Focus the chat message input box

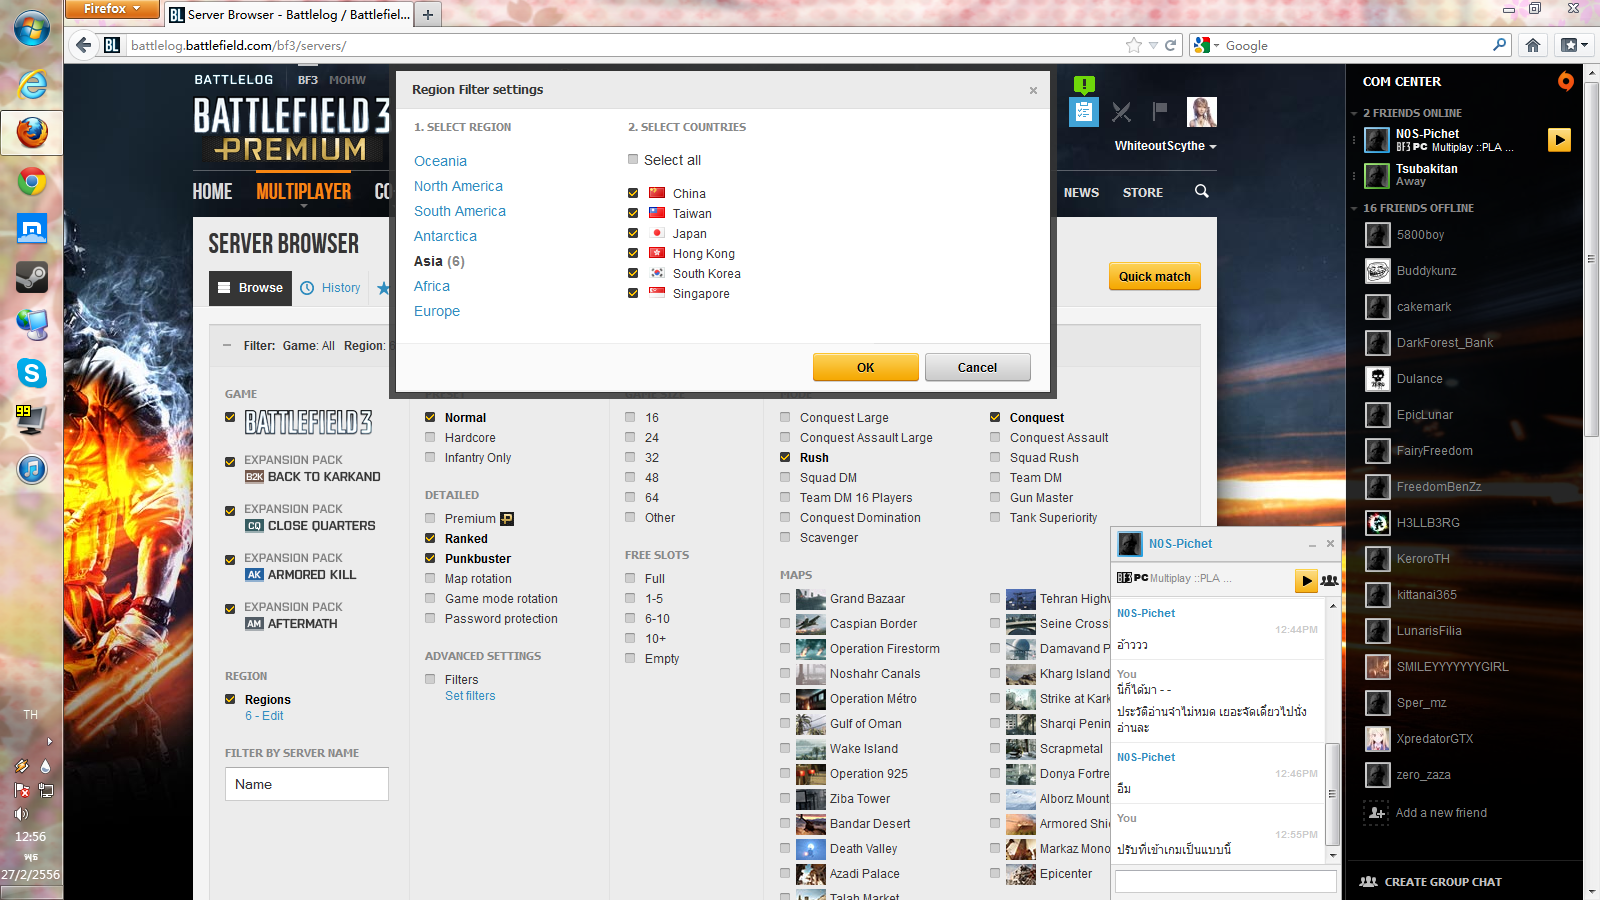[x=1226, y=881]
